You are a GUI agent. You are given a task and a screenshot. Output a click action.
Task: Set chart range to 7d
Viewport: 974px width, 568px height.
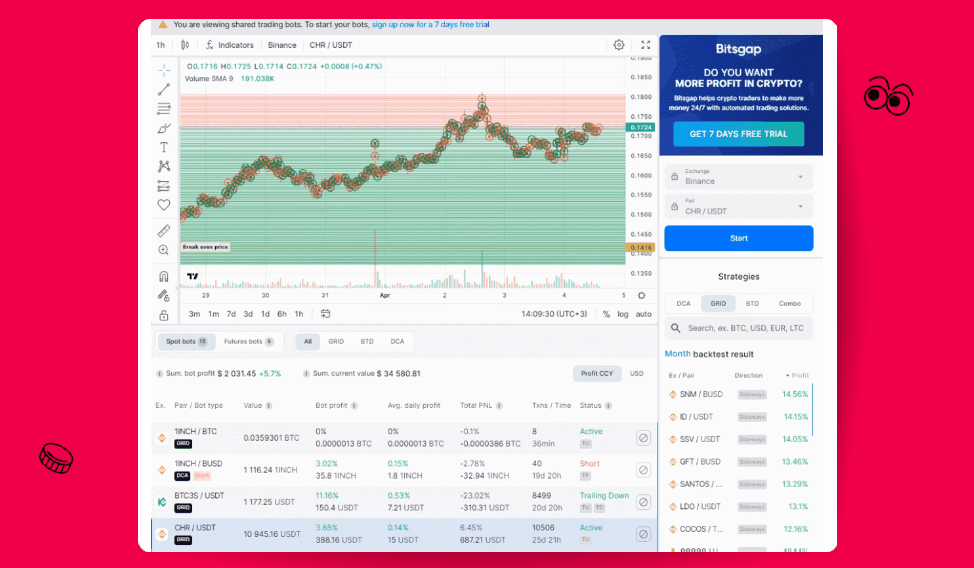[x=231, y=314]
